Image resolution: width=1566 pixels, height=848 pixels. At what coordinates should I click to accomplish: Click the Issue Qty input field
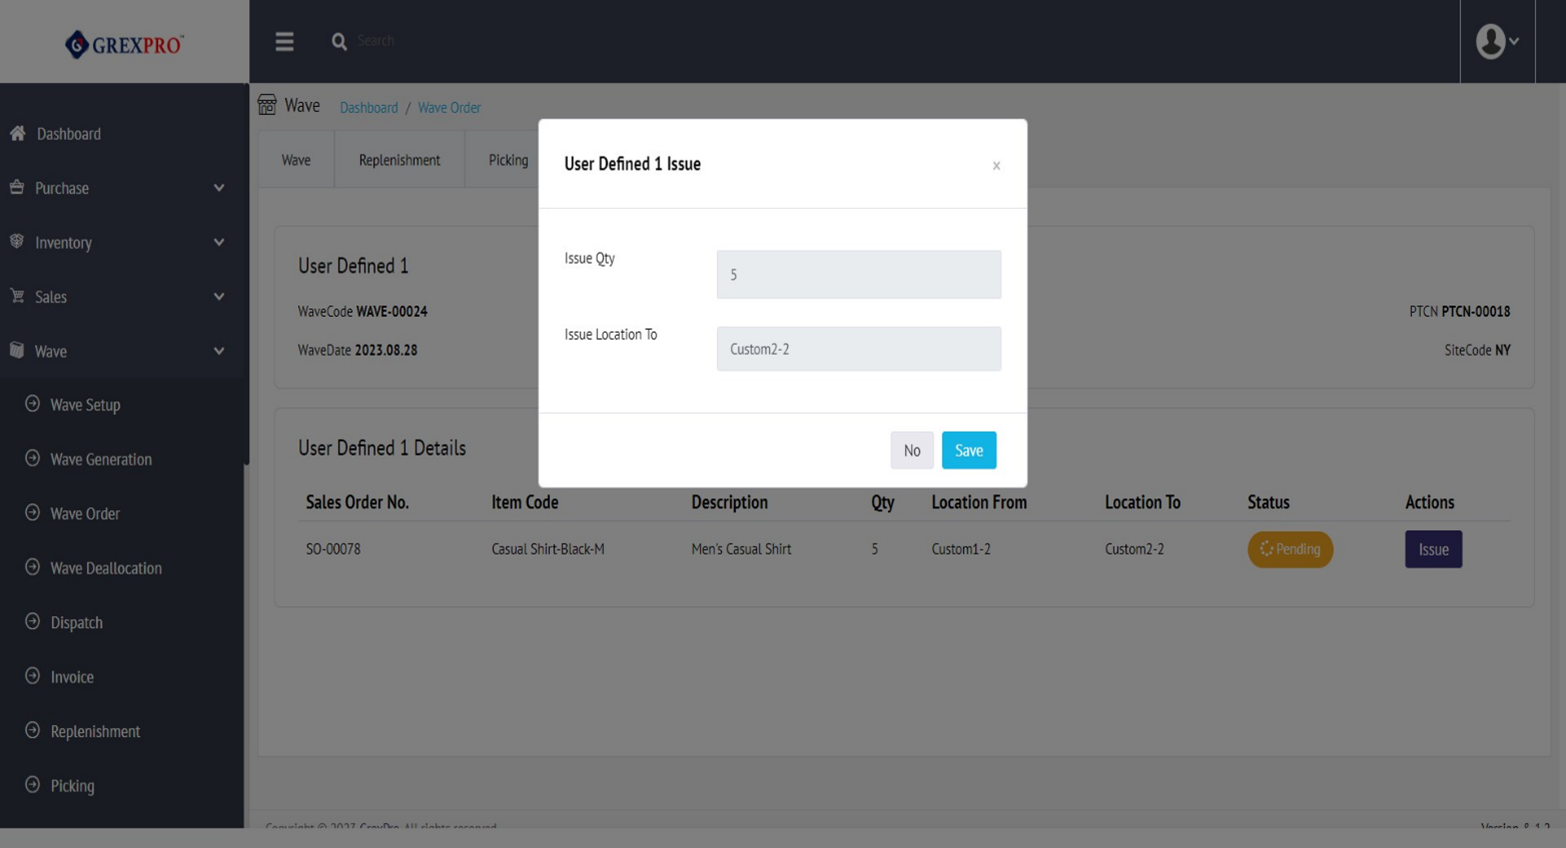point(858,274)
